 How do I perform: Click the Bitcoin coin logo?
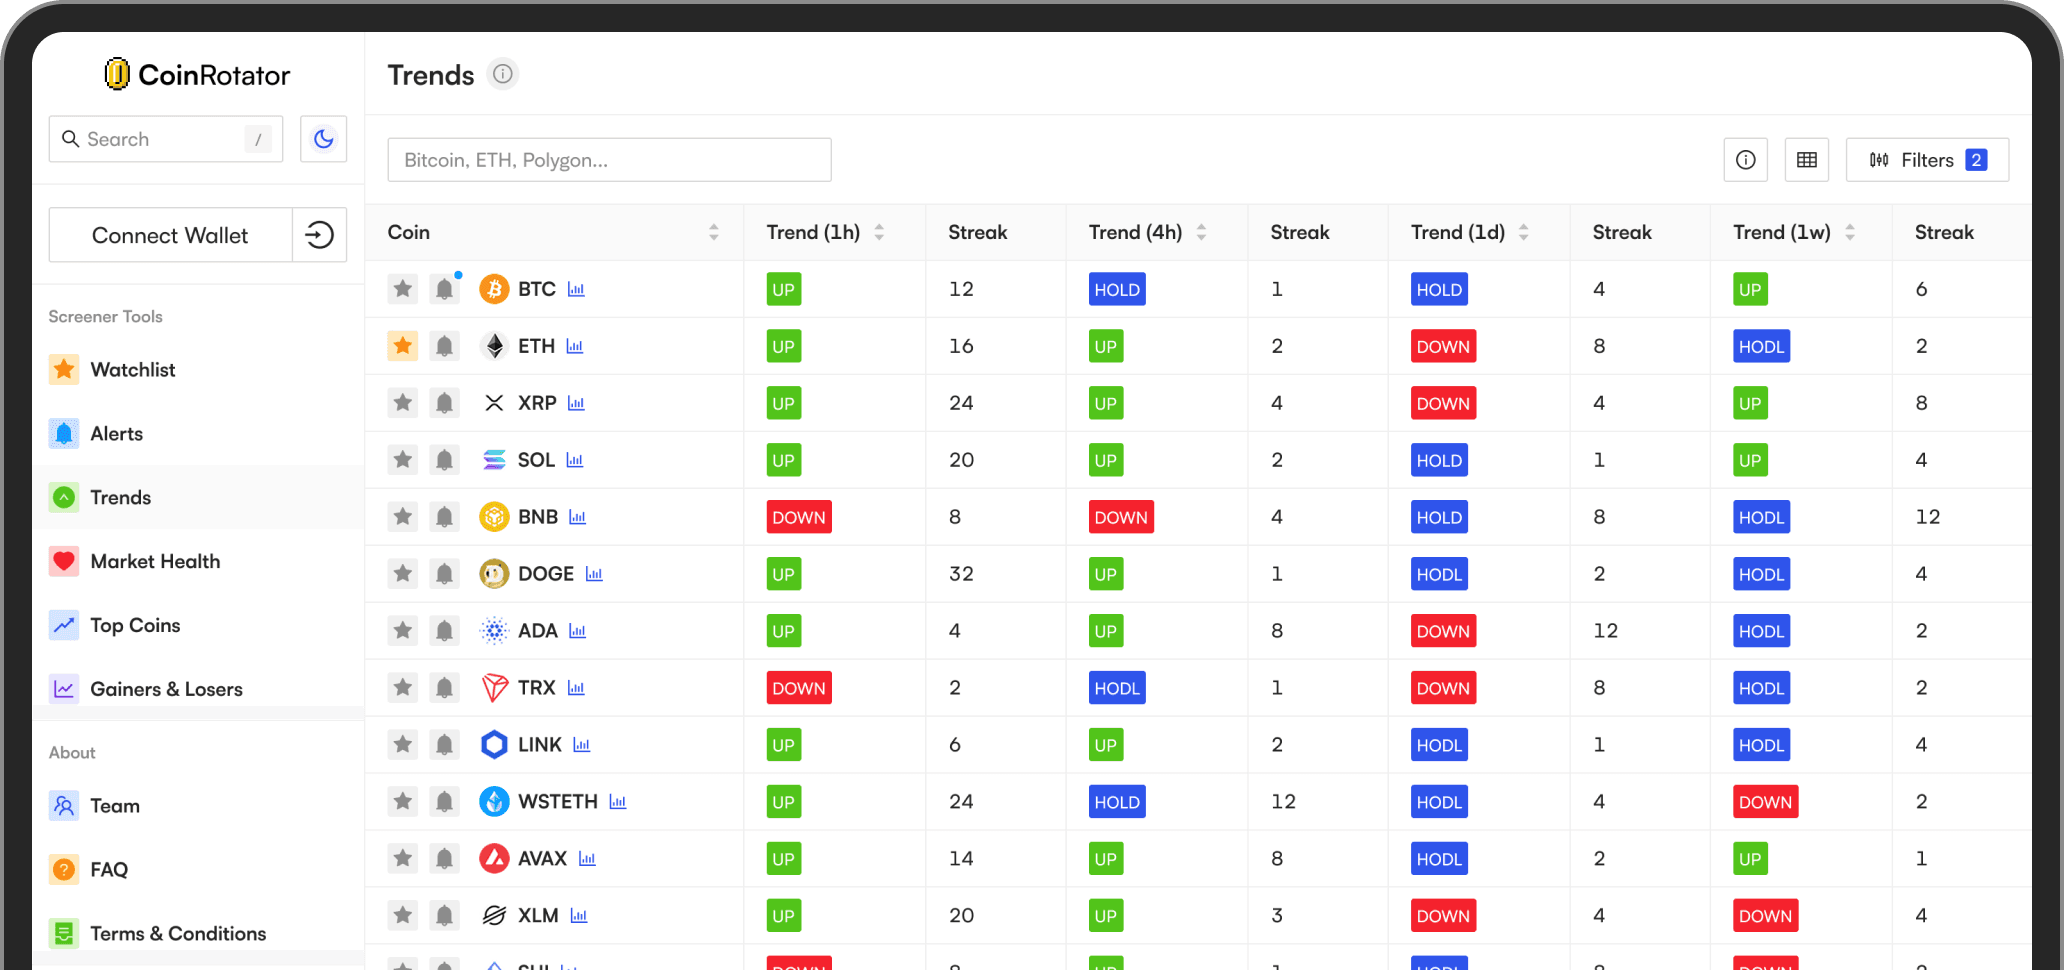pyautogui.click(x=494, y=289)
